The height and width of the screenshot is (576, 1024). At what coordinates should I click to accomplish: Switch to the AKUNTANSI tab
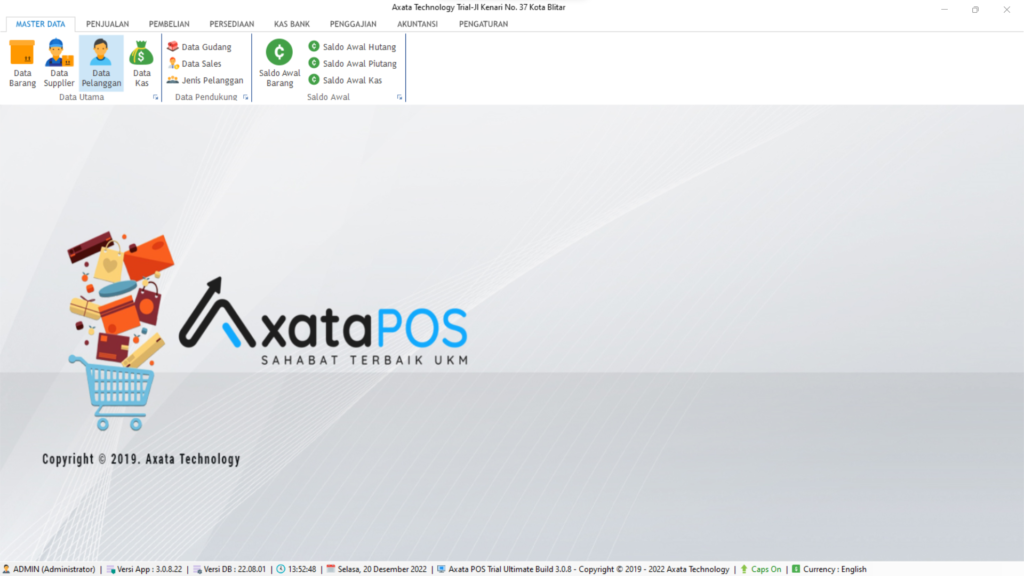point(417,24)
